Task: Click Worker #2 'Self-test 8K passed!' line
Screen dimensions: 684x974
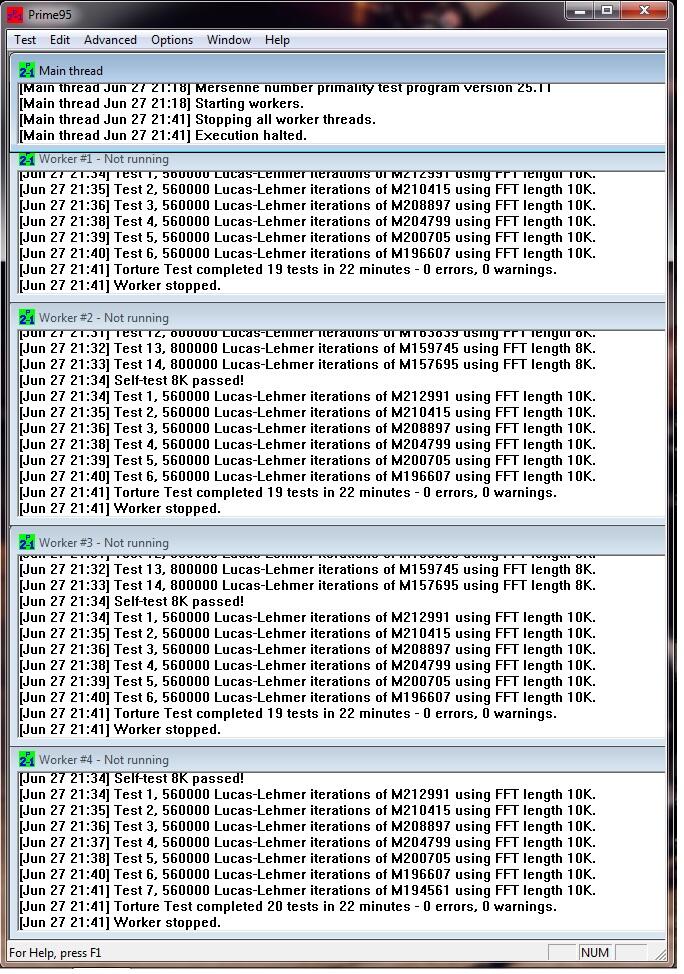Action: tap(132, 380)
